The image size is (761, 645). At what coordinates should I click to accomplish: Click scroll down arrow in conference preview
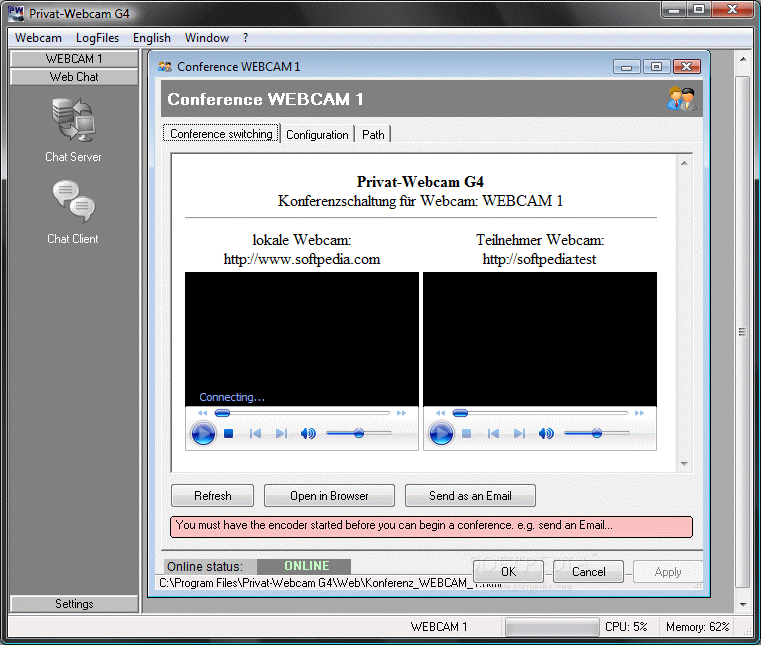pos(684,463)
